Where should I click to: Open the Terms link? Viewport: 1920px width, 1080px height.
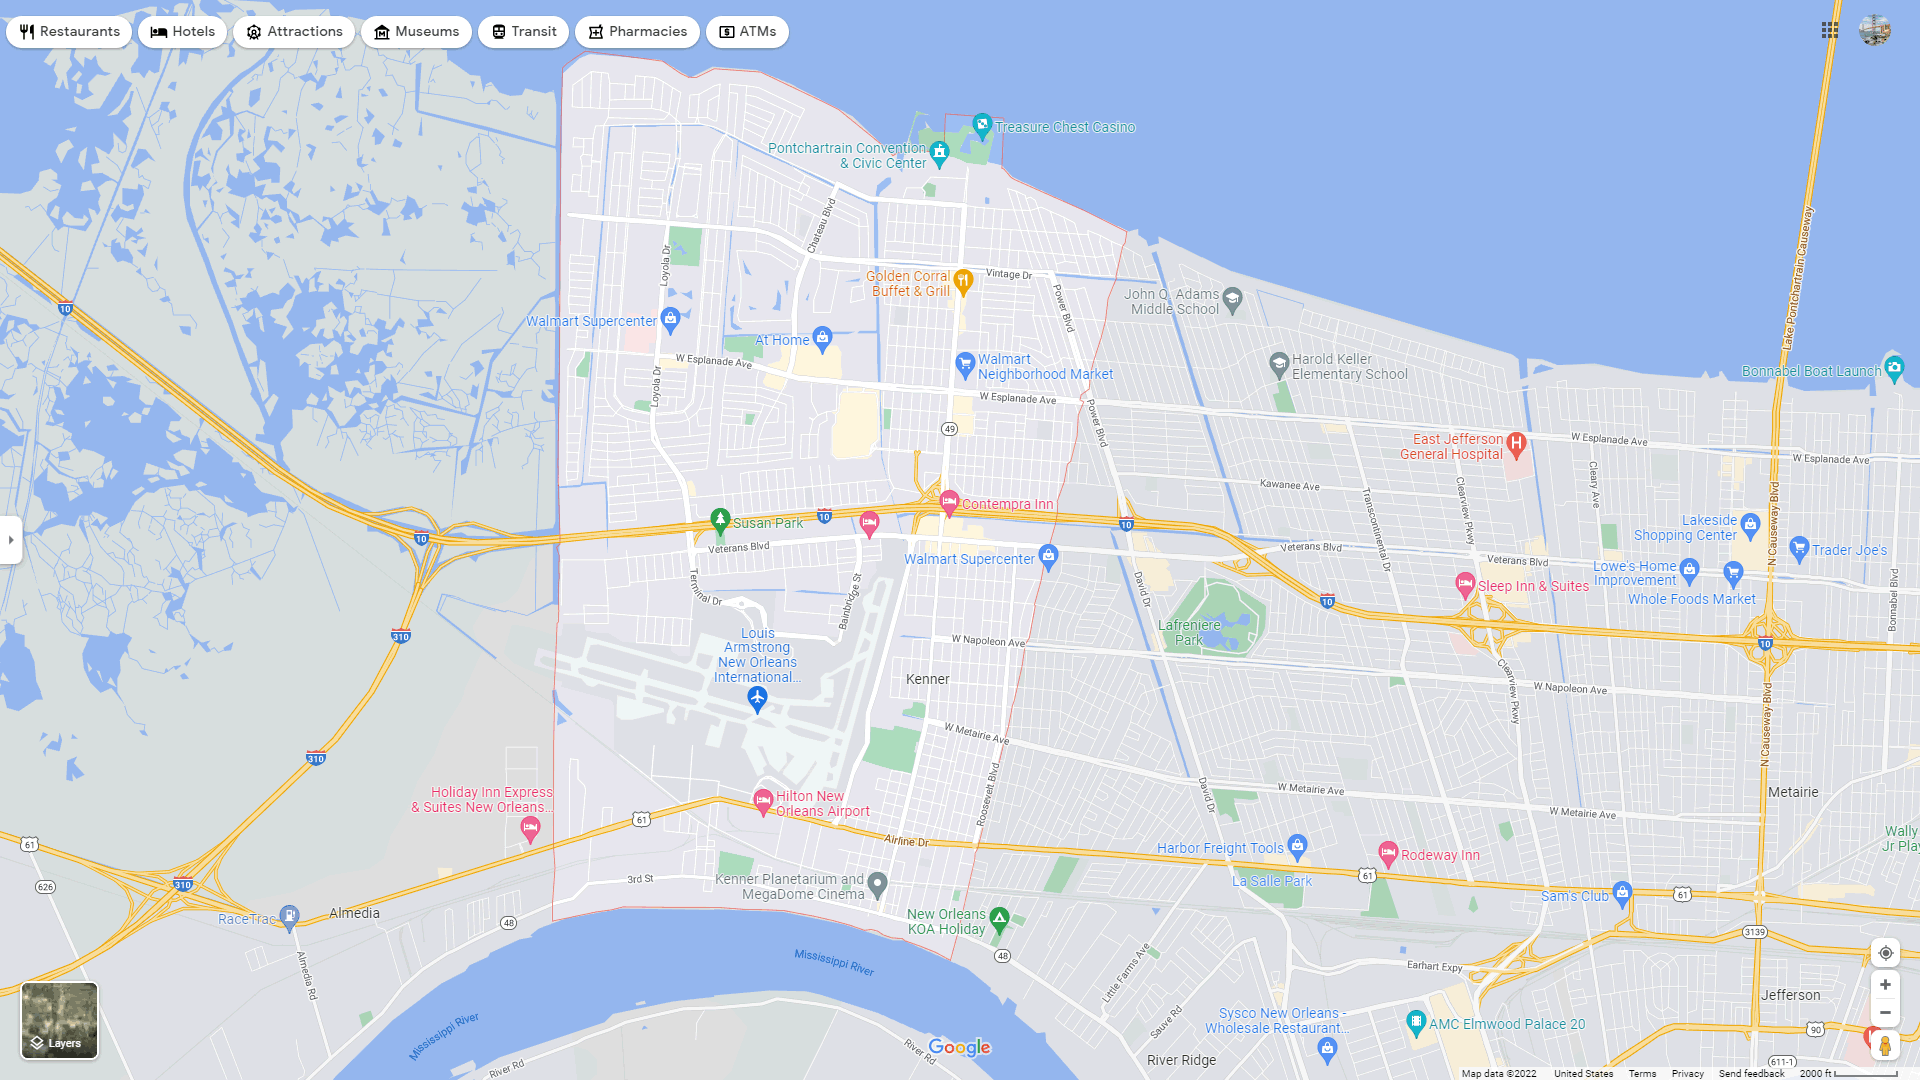[1642, 1073]
